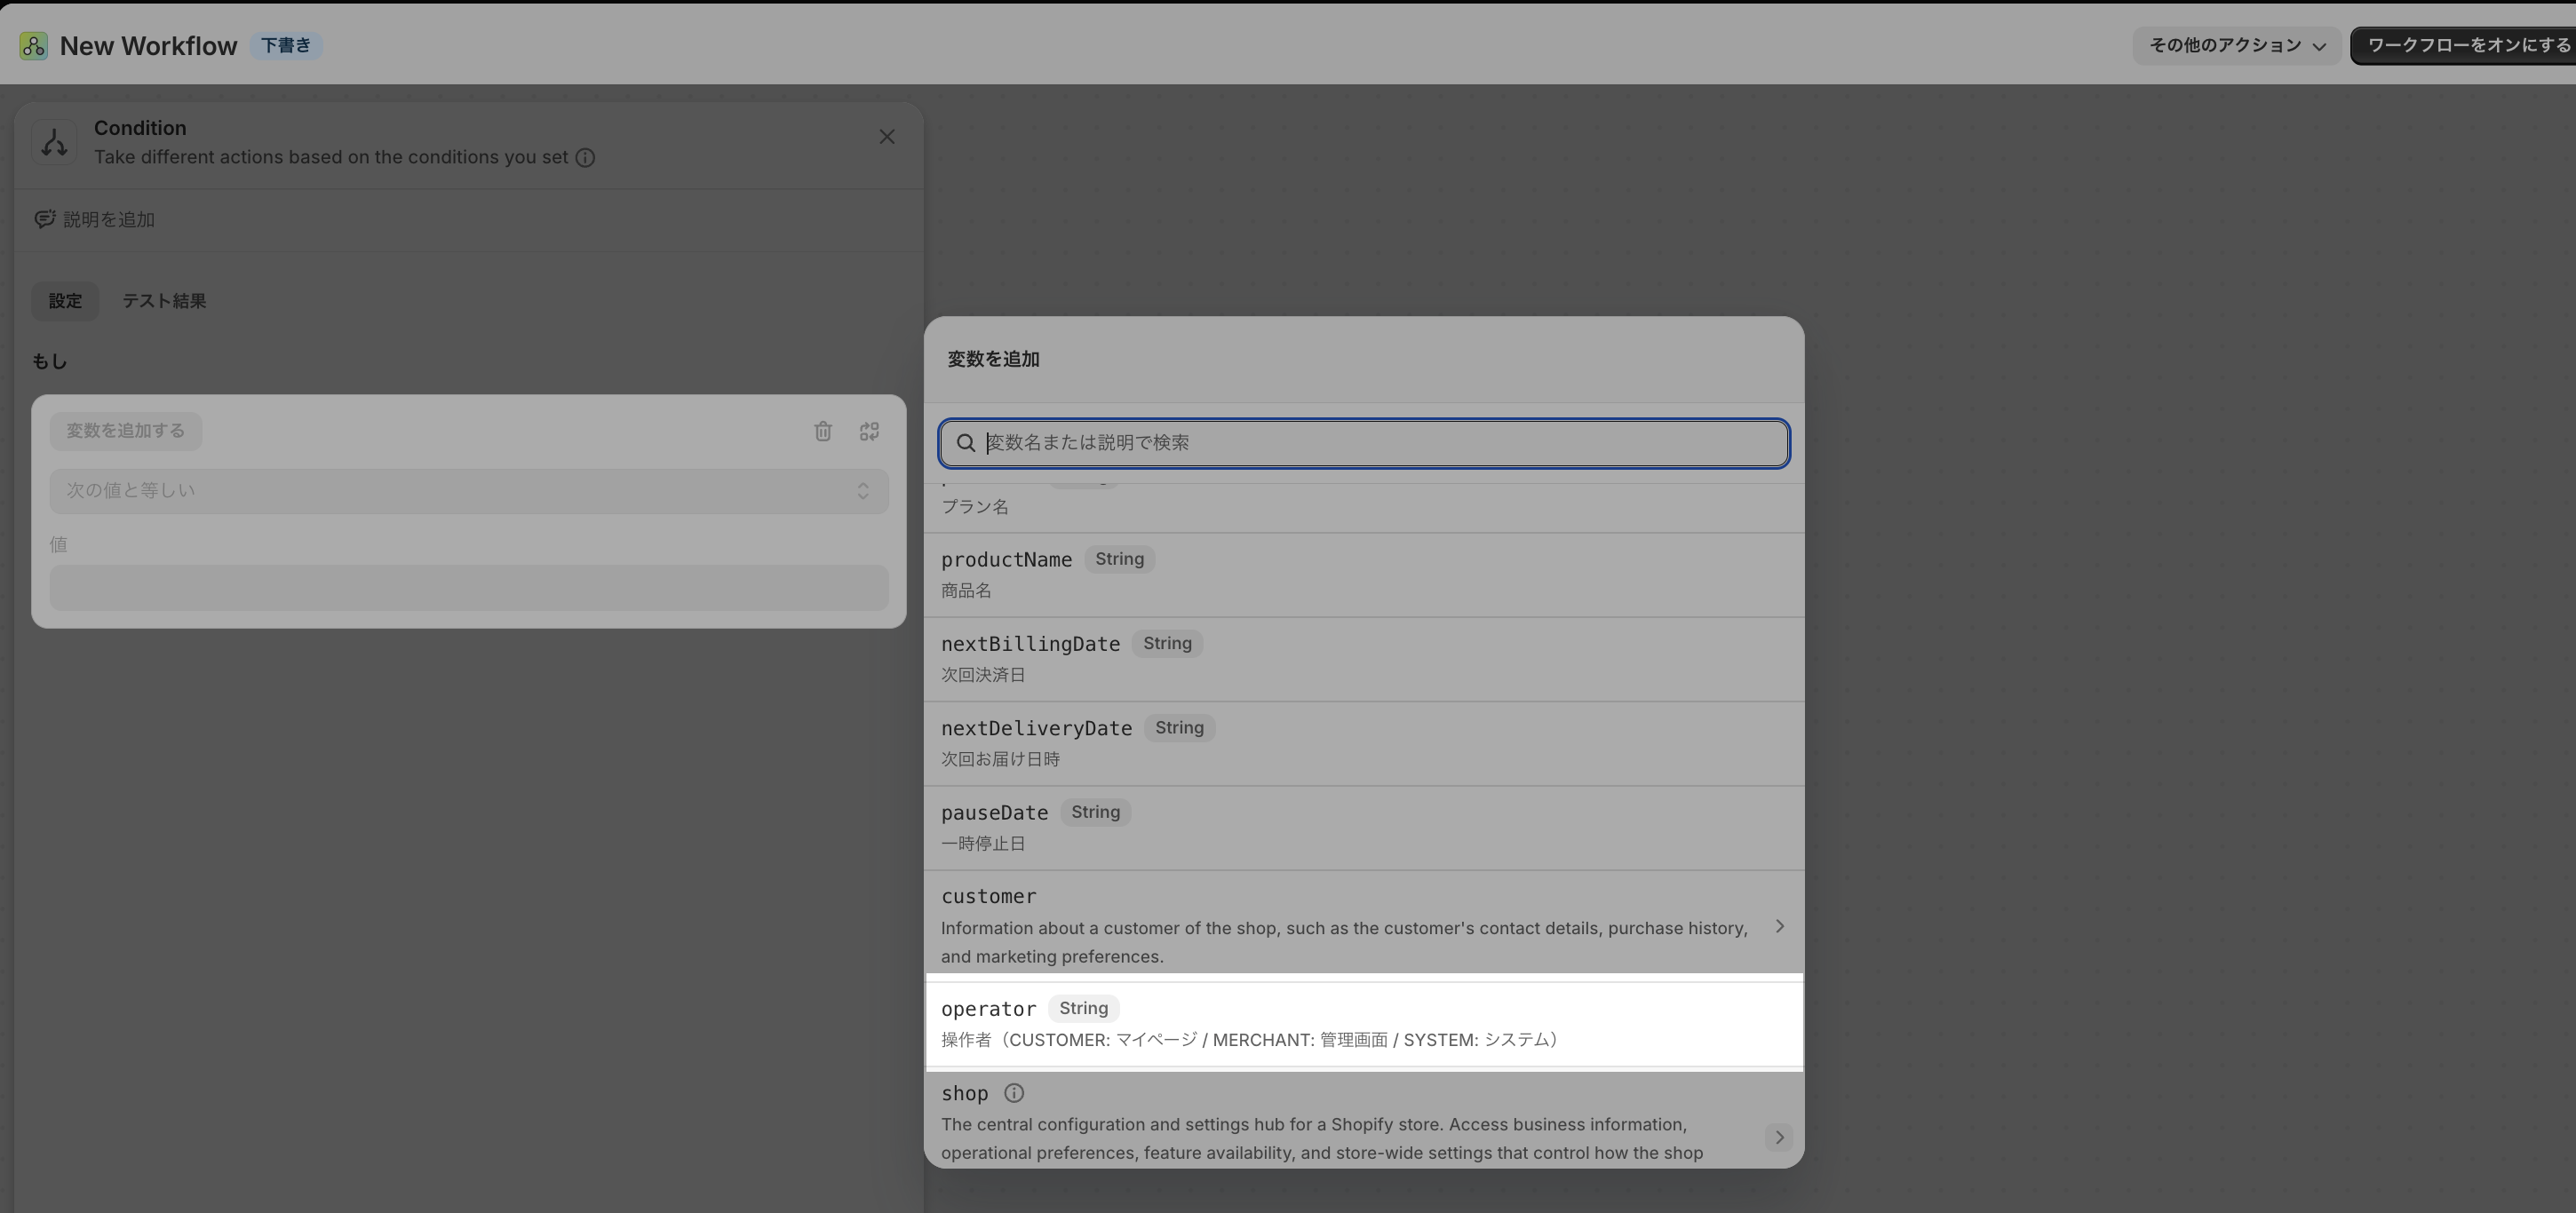Open the 次の値と等しい operator select
Image resolution: width=2576 pixels, height=1213 pixels.
[469, 491]
